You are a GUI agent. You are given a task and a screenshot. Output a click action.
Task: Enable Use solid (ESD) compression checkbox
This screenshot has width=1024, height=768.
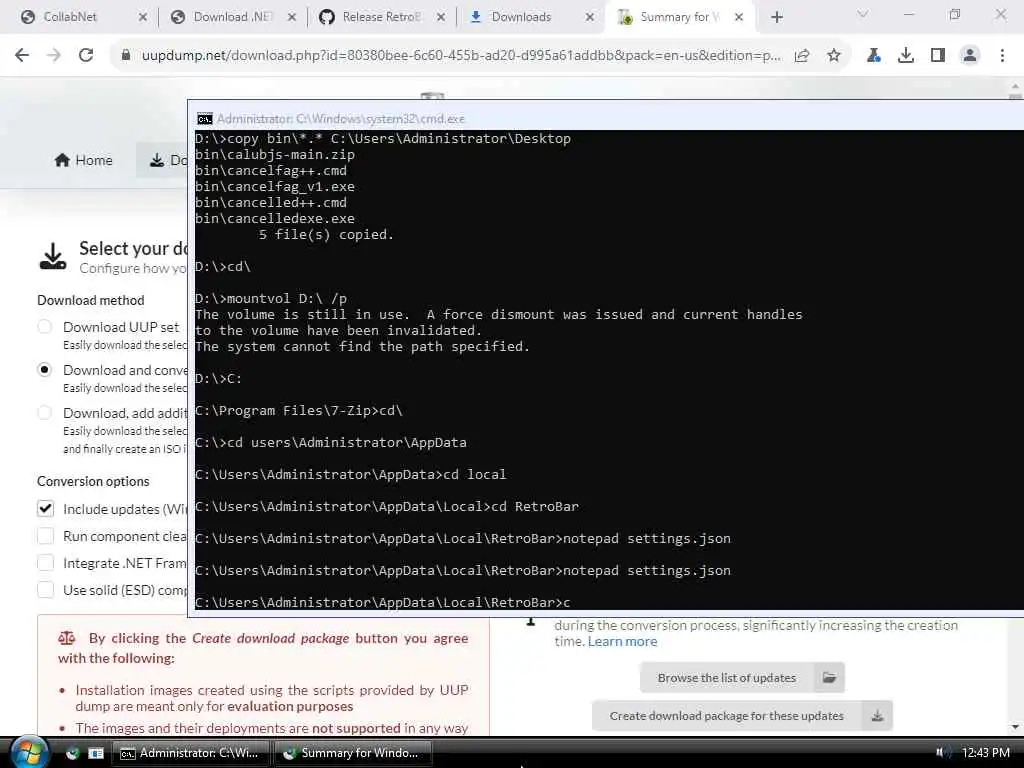(x=45, y=590)
